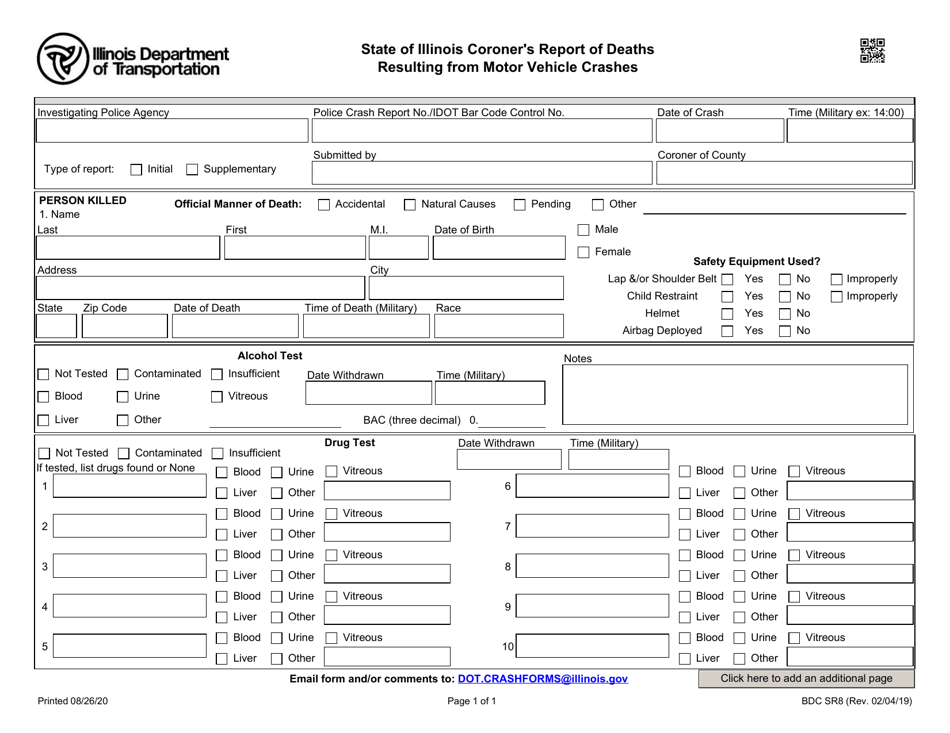The height and width of the screenshot is (733, 950).
Task: Mark Airbag Deployed as Yes
Action: (x=727, y=329)
